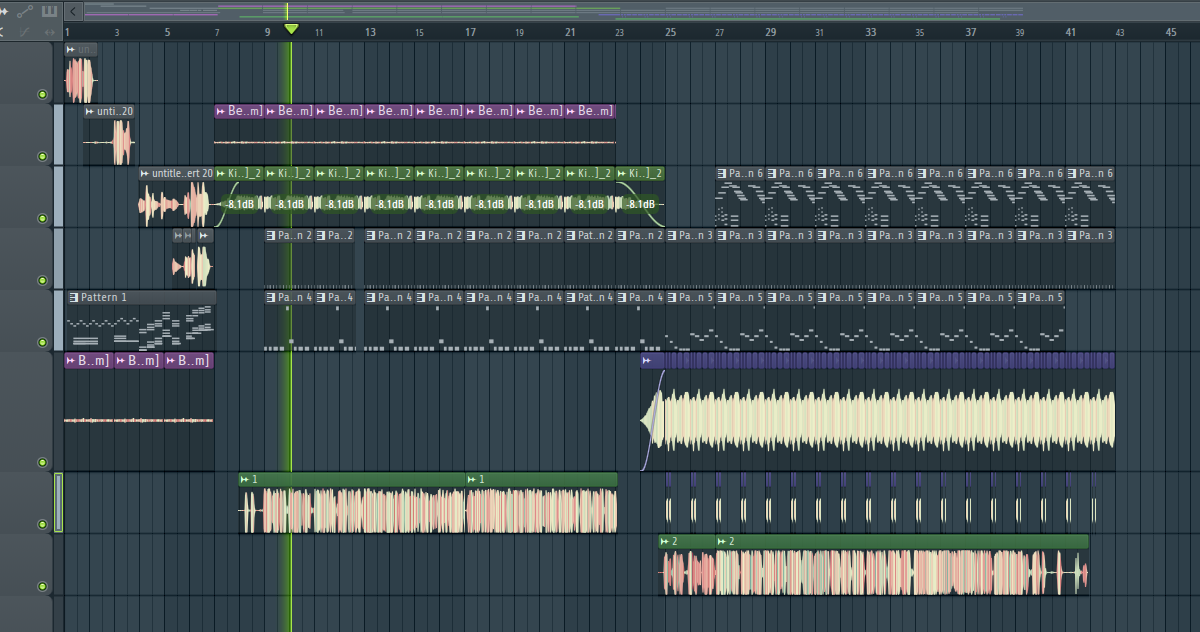Open clip menu icon of 'Pattern 1' clip
The image size is (1200, 632).
click(x=74, y=298)
